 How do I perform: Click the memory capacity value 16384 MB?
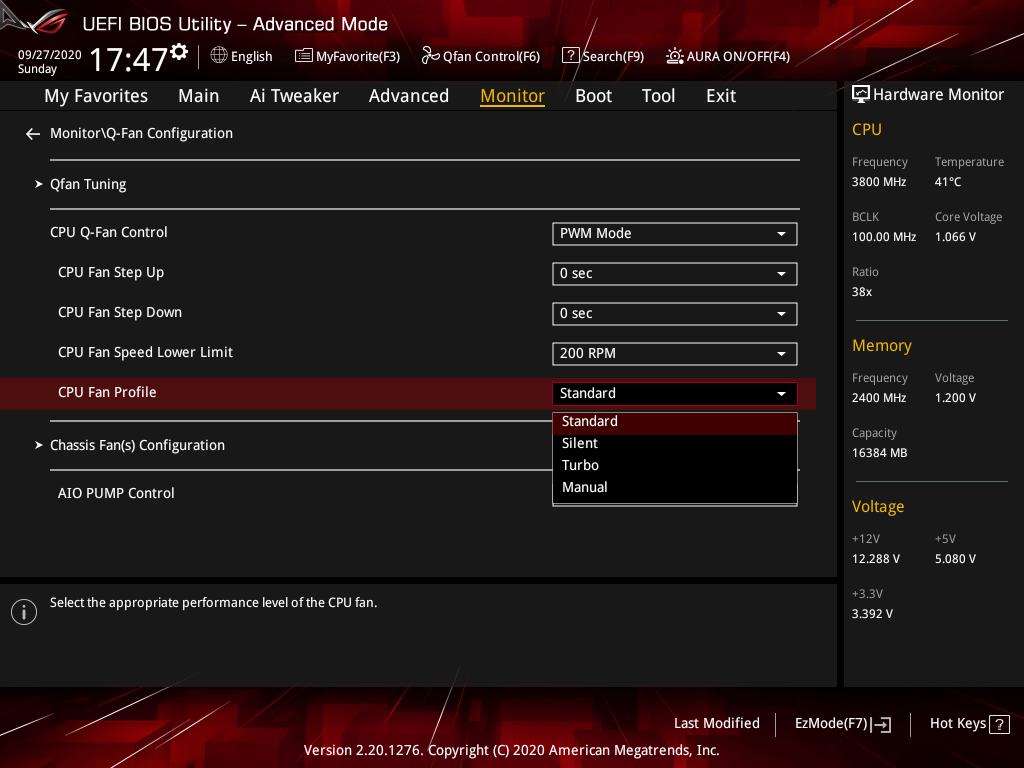[880, 453]
